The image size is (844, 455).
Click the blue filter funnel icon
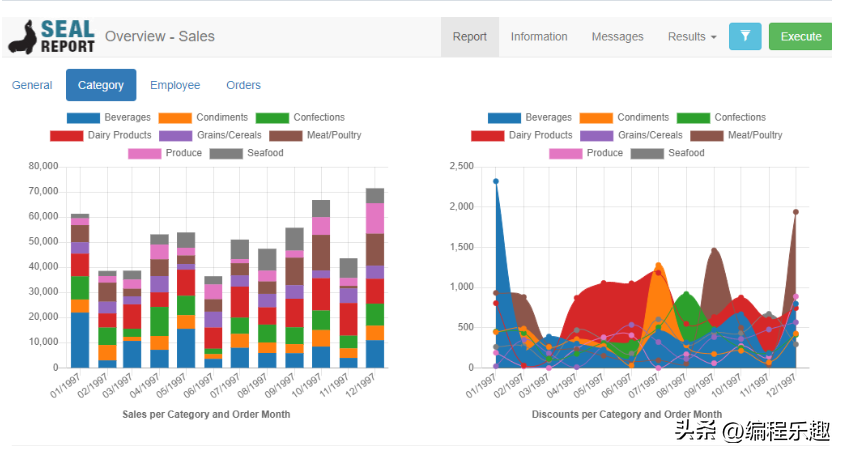pyautogui.click(x=745, y=36)
